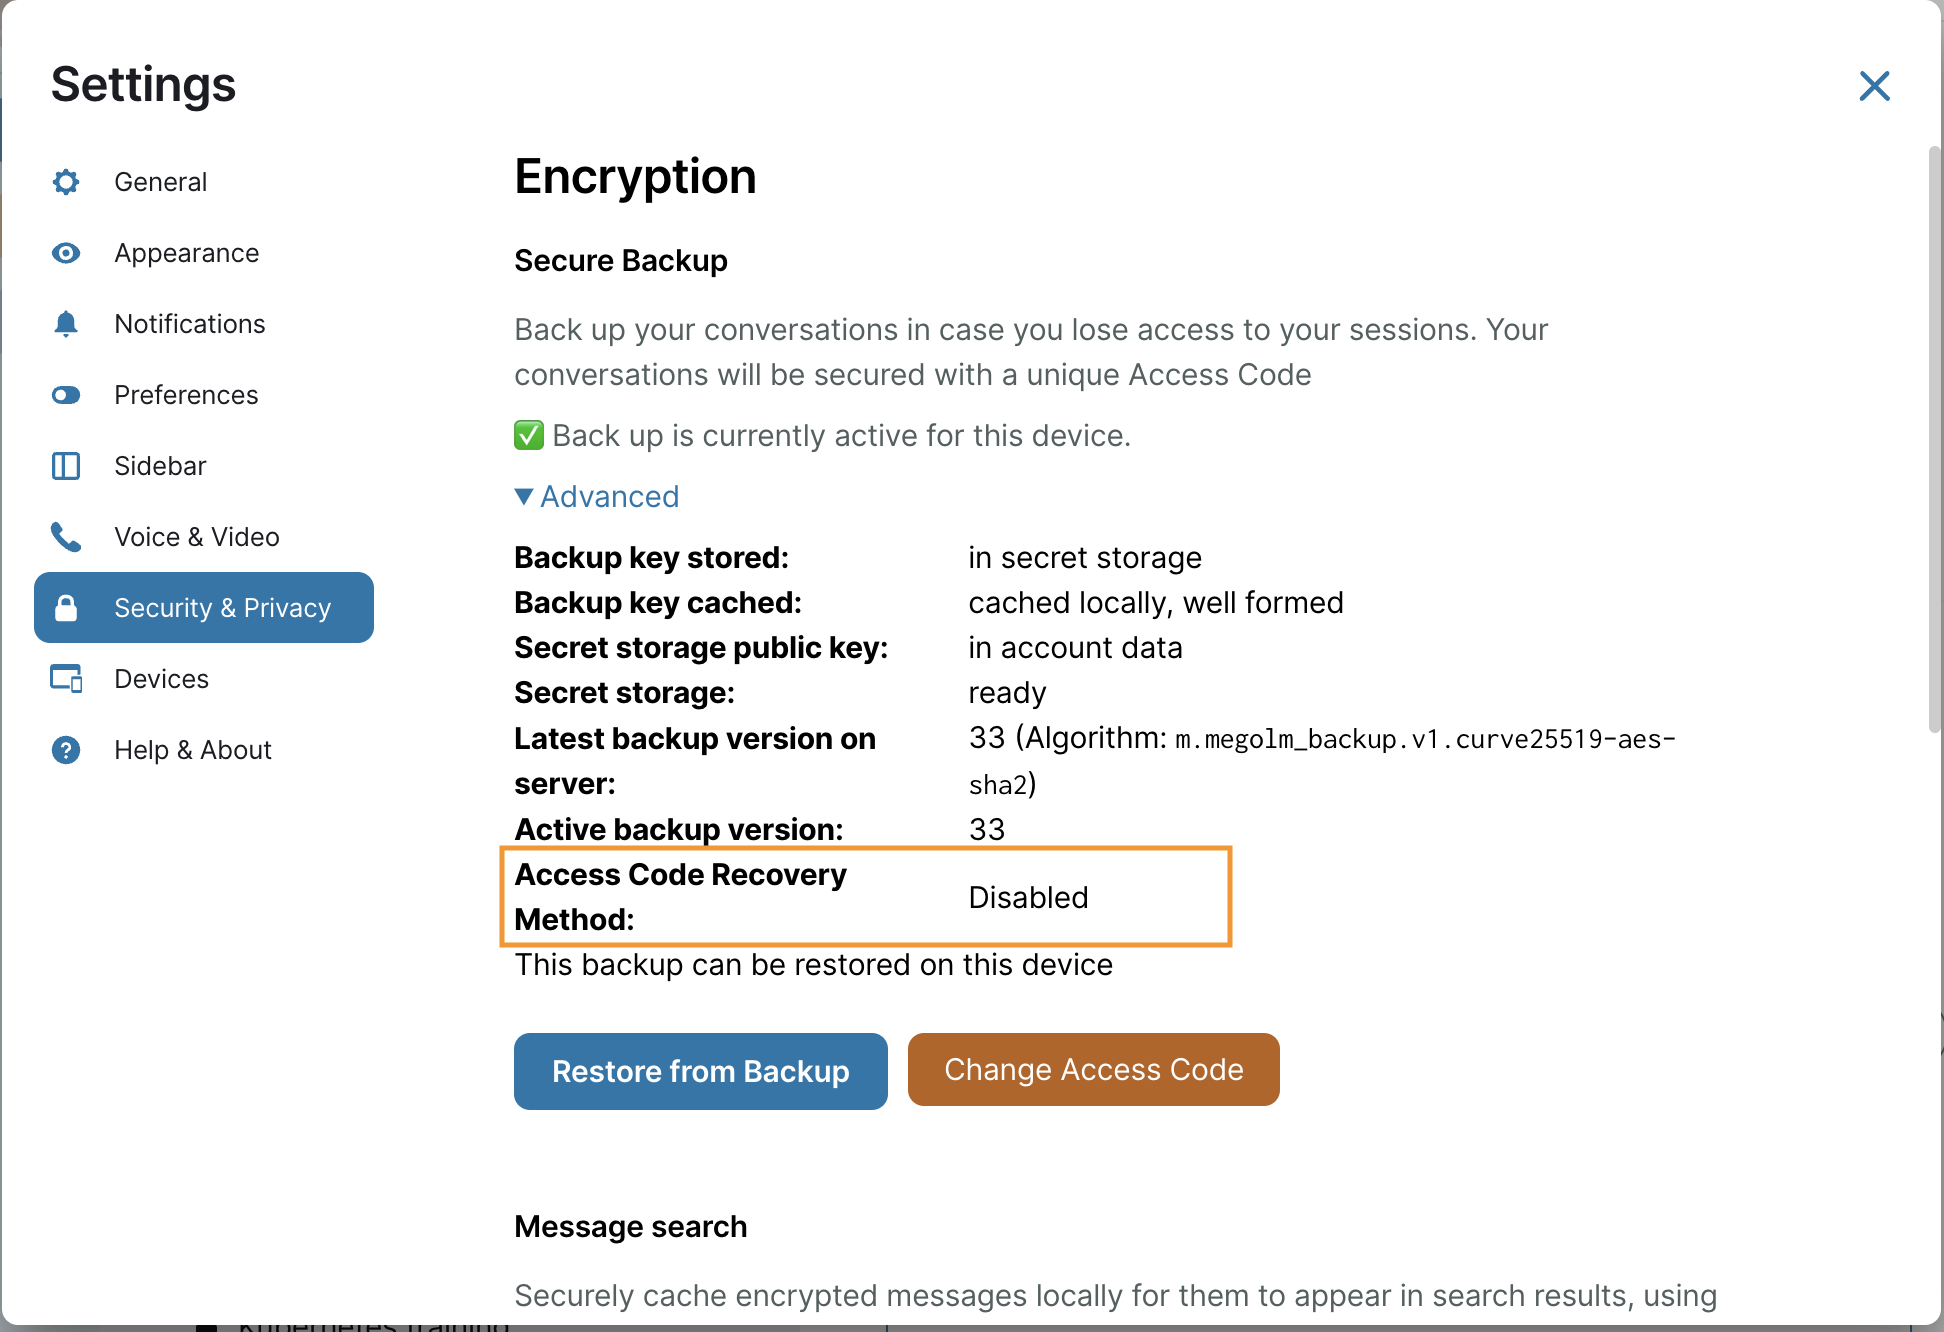The image size is (1944, 1332).
Task: Switch to the Notifications settings tab
Action: click(x=189, y=324)
